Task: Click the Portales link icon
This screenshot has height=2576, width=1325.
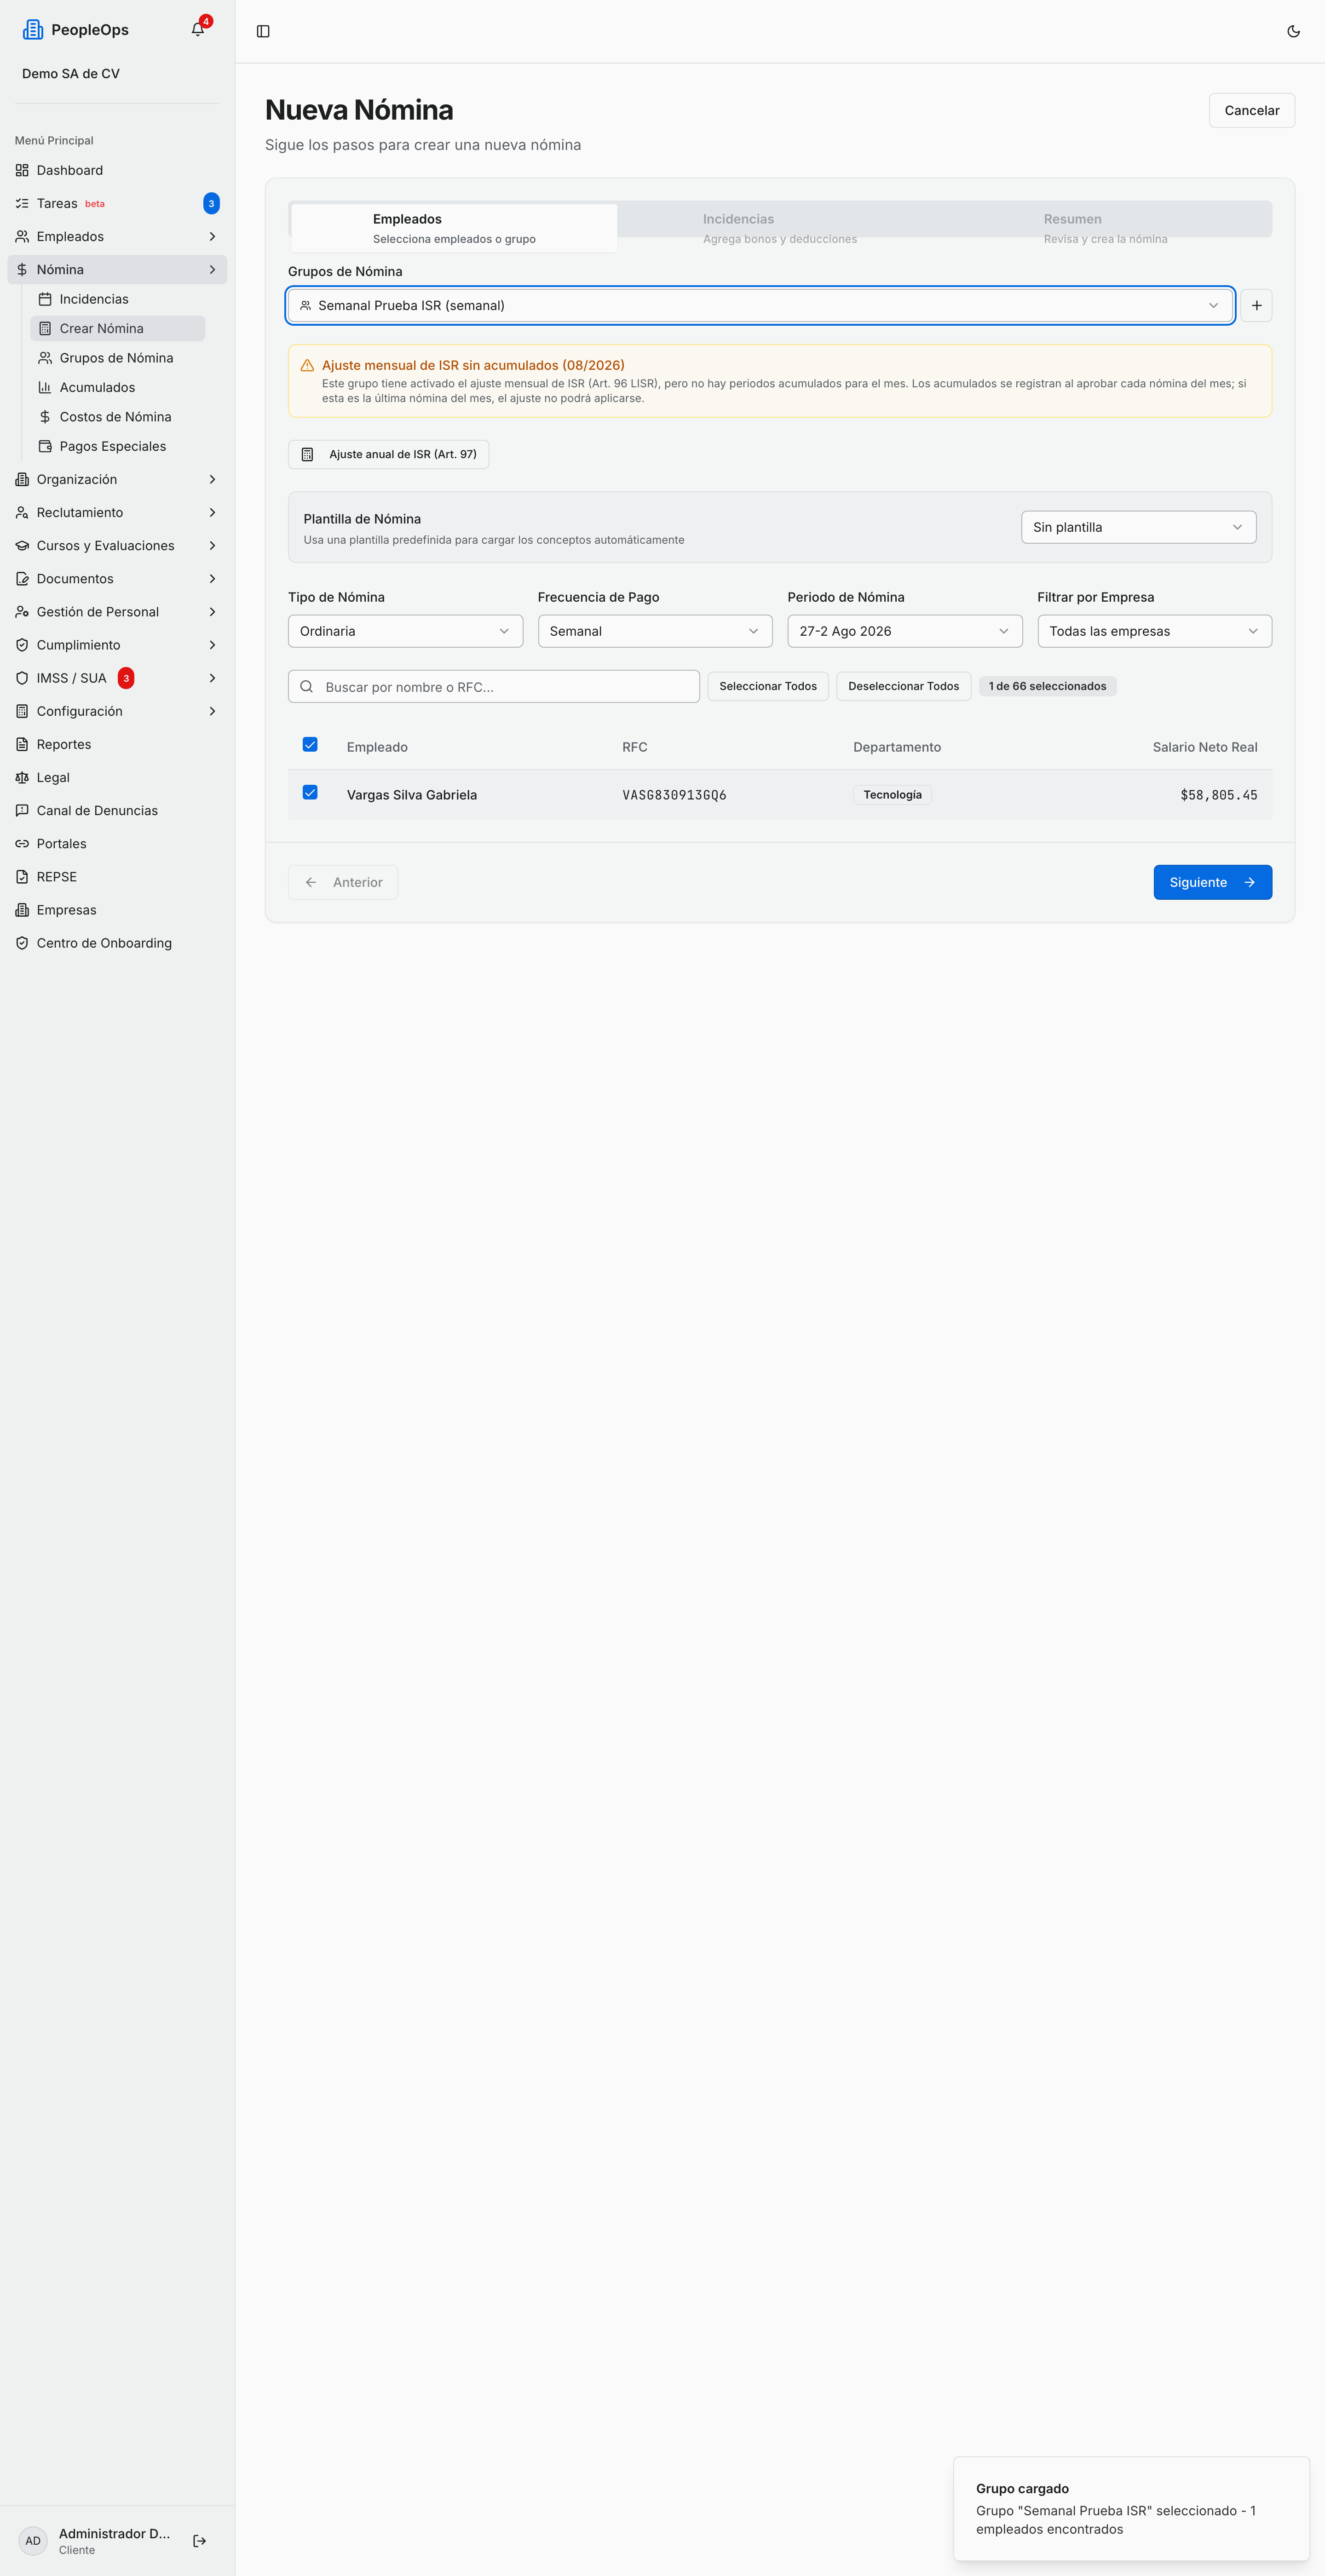Action: coord(22,843)
